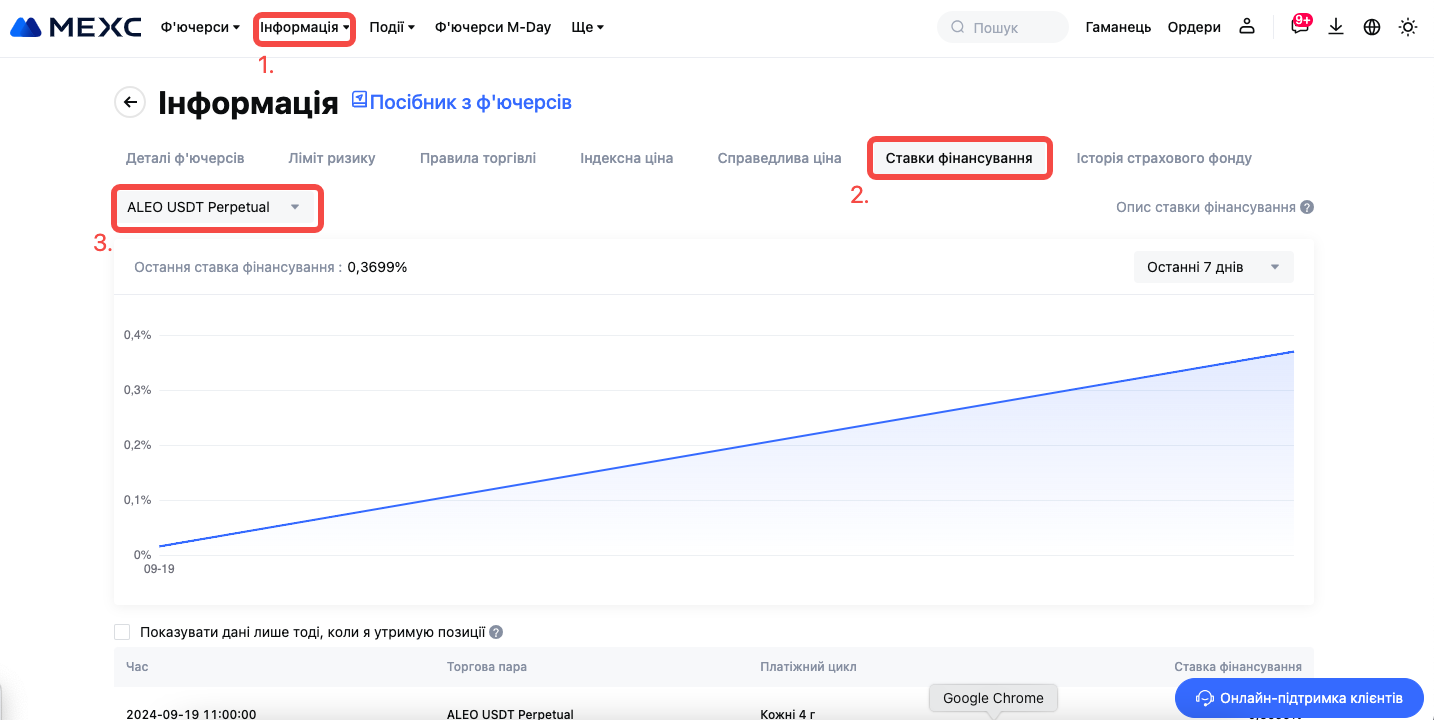Click help icon beside Опис ставки фінансування
Image resolution: width=1434 pixels, height=720 pixels.
click(x=1307, y=208)
